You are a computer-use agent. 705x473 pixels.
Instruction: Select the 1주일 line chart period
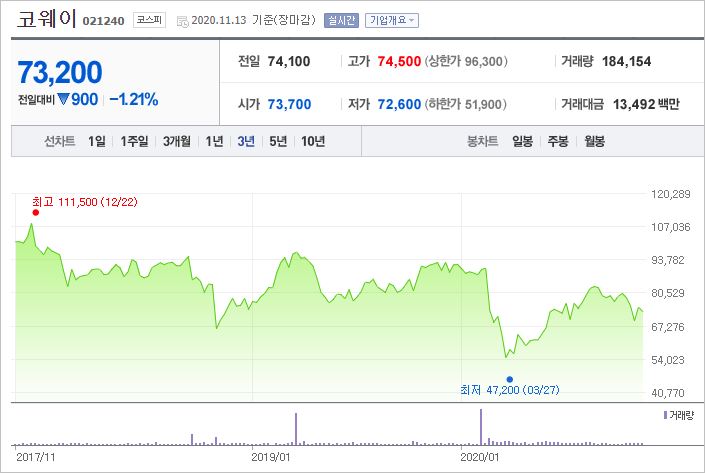pyautogui.click(x=134, y=141)
